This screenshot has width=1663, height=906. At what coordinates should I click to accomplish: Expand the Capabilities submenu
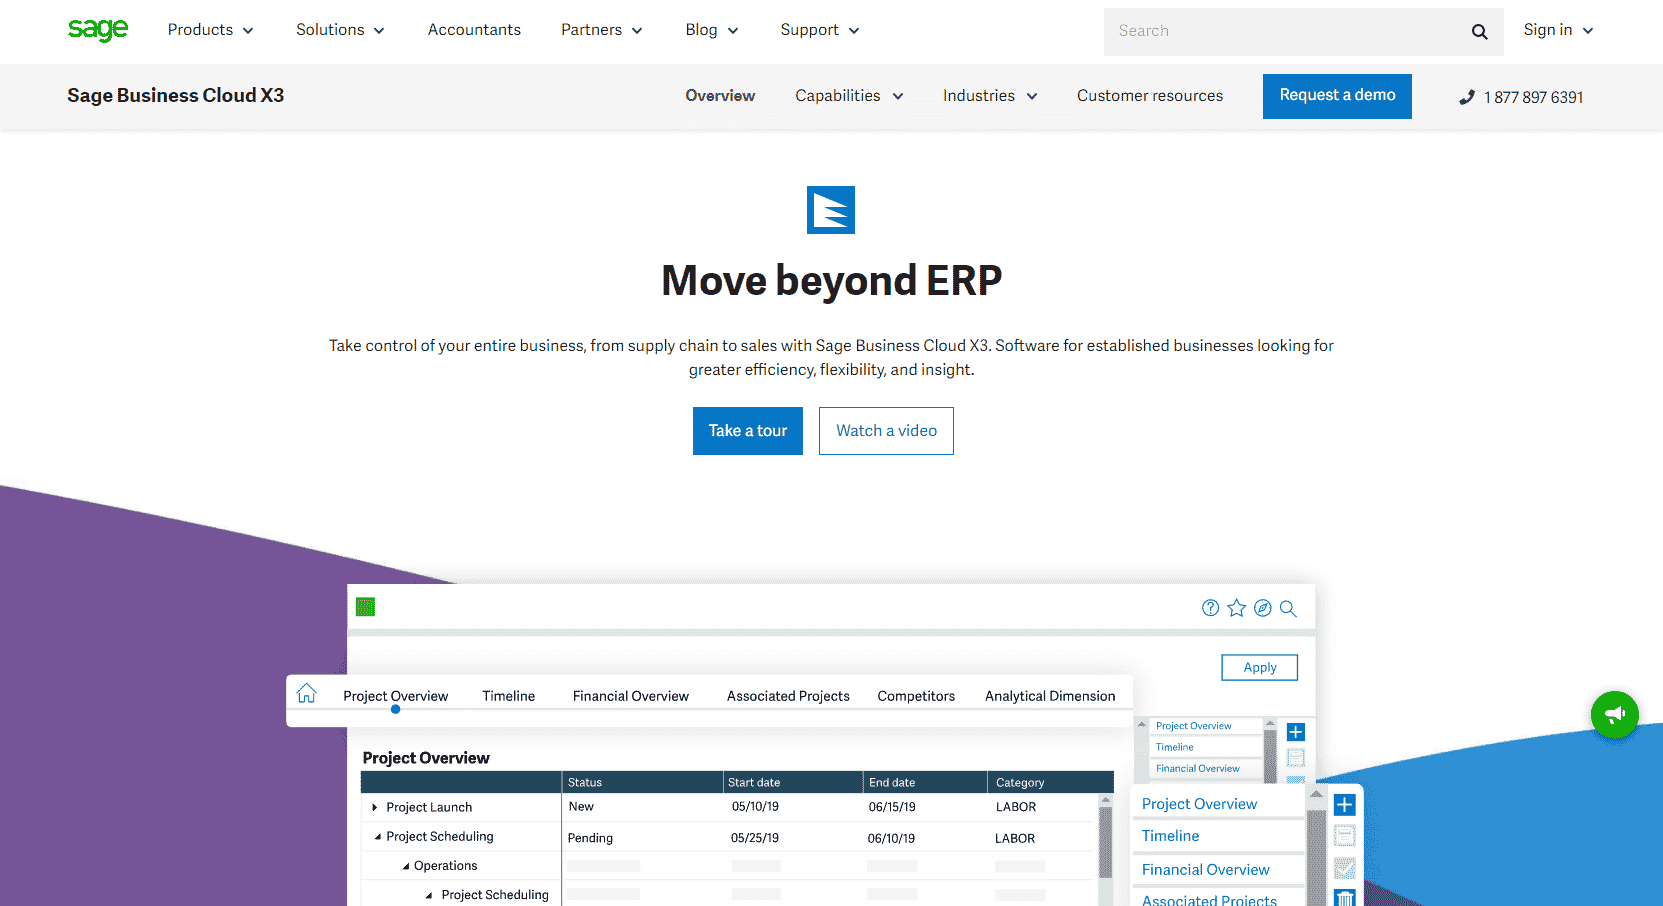coord(849,96)
